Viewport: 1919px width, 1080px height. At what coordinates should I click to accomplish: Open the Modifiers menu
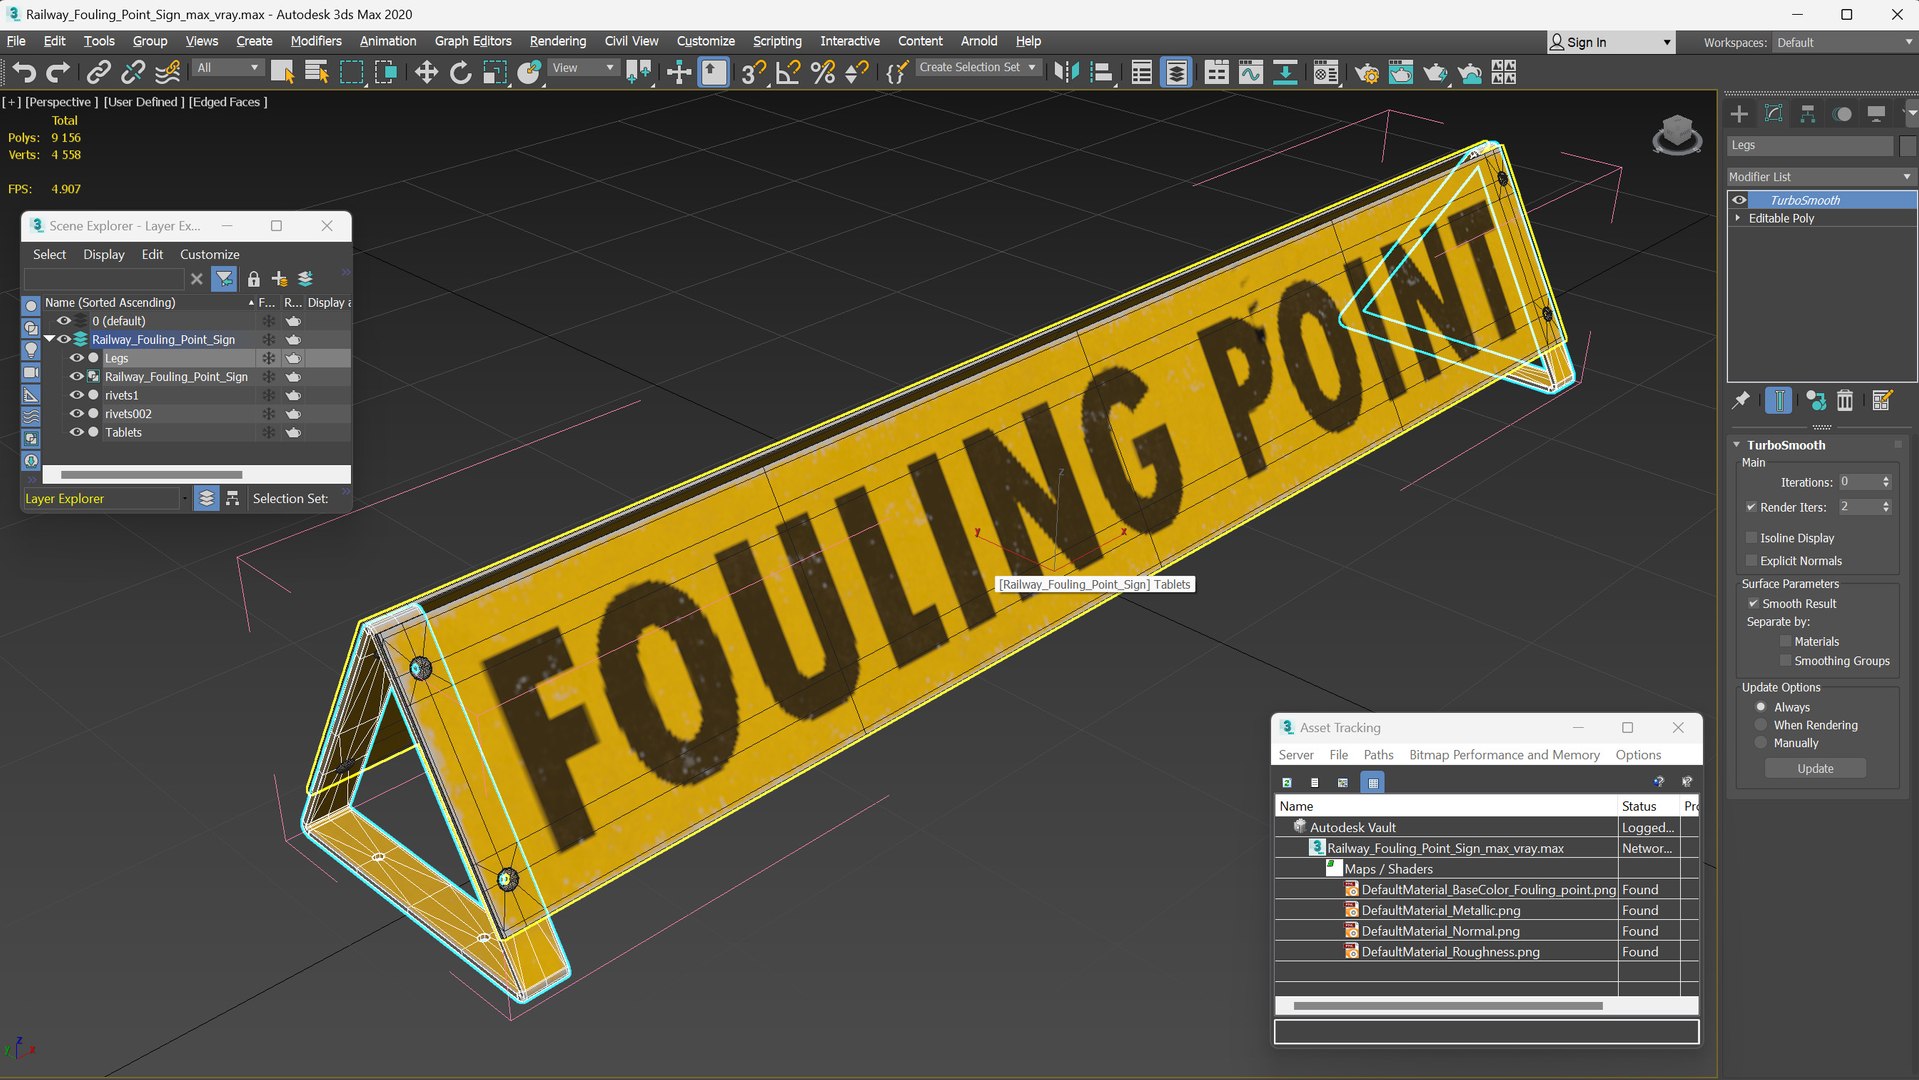pyautogui.click(x=315, y=41)
